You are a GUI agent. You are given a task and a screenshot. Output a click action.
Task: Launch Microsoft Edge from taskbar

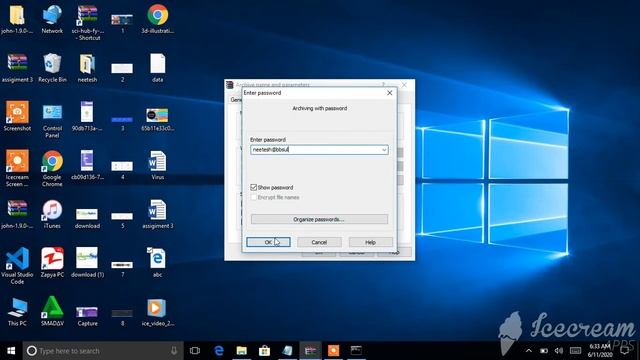click(219, 351)
